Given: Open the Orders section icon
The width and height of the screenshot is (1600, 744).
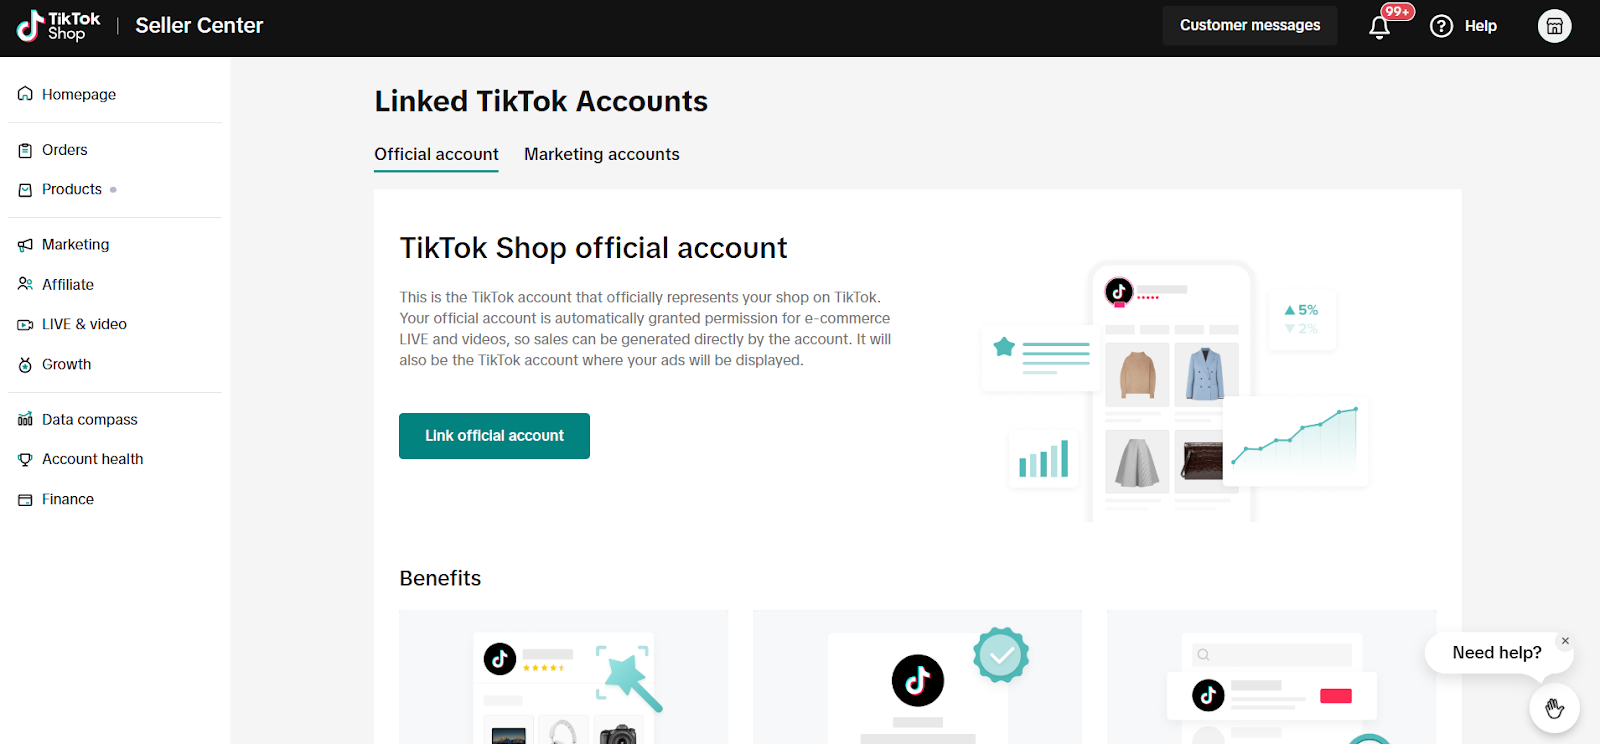Looking at the screenshot, I should pyautogui.click(x=24, y=149).
